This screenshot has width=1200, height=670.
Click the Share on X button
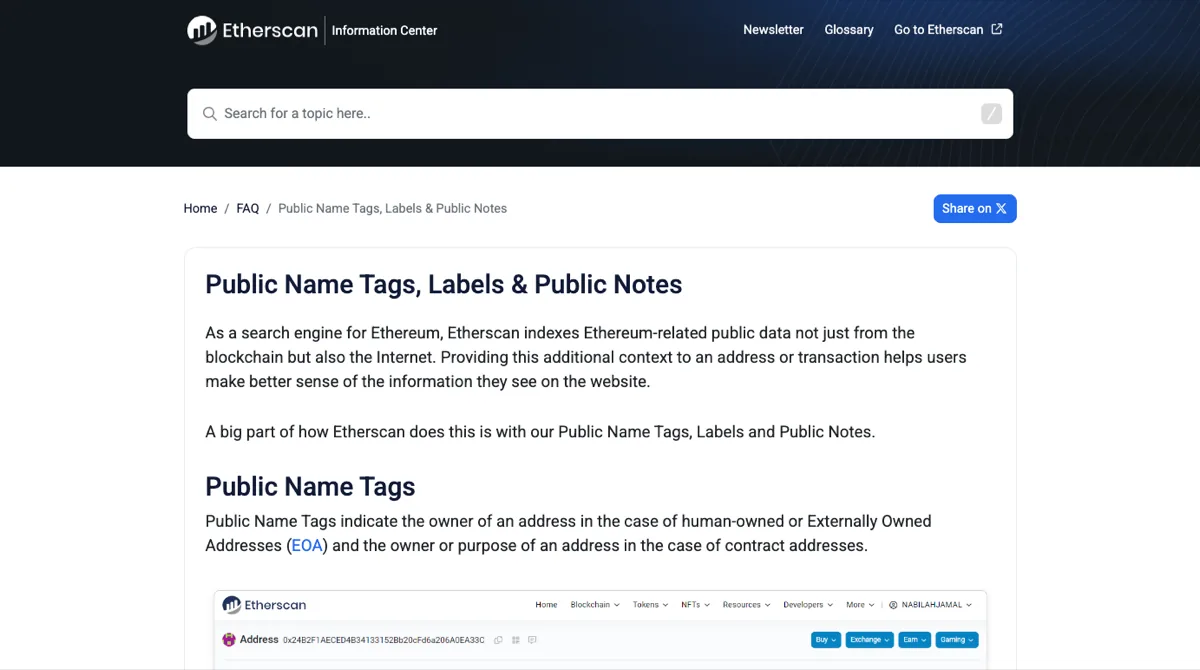click(975, 208)
